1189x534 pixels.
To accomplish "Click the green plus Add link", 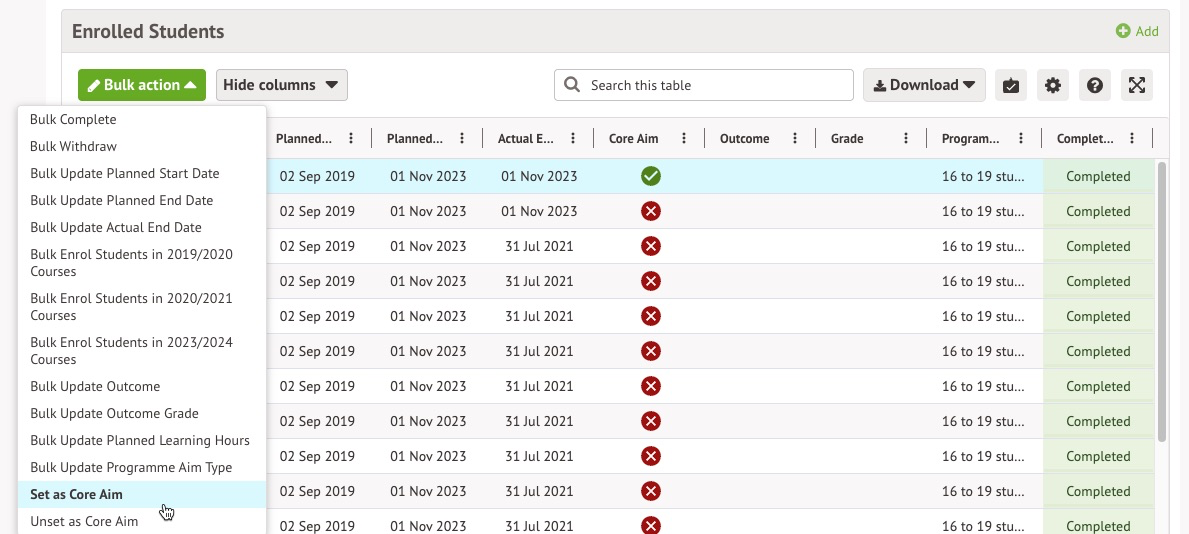I will tap(1137, 31).
